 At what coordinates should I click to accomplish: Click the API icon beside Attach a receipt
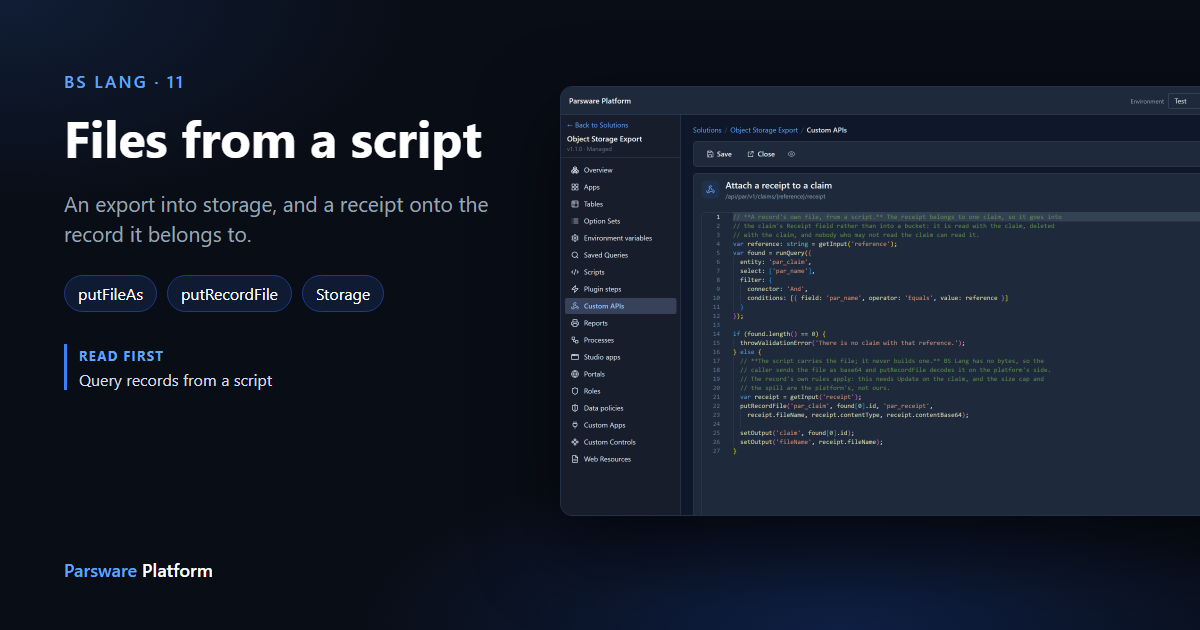[710, 189]
